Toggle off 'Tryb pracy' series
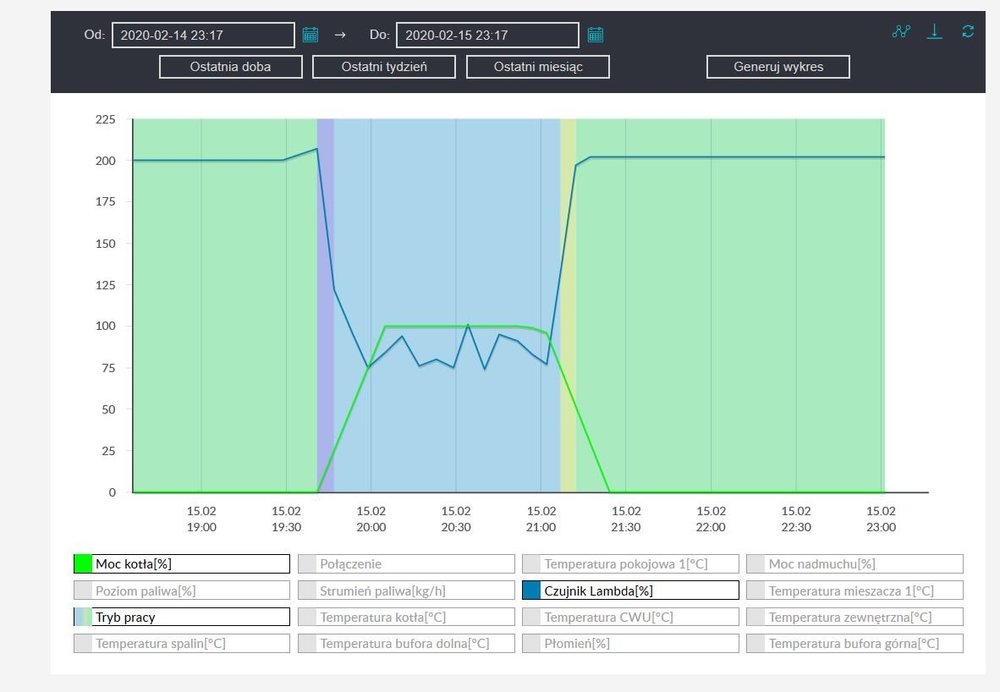 (190, 617)
